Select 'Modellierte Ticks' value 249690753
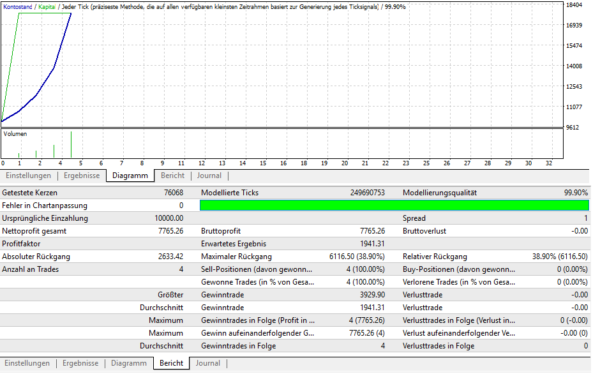The height and width of the screenshot is (381, 600). 367,193
